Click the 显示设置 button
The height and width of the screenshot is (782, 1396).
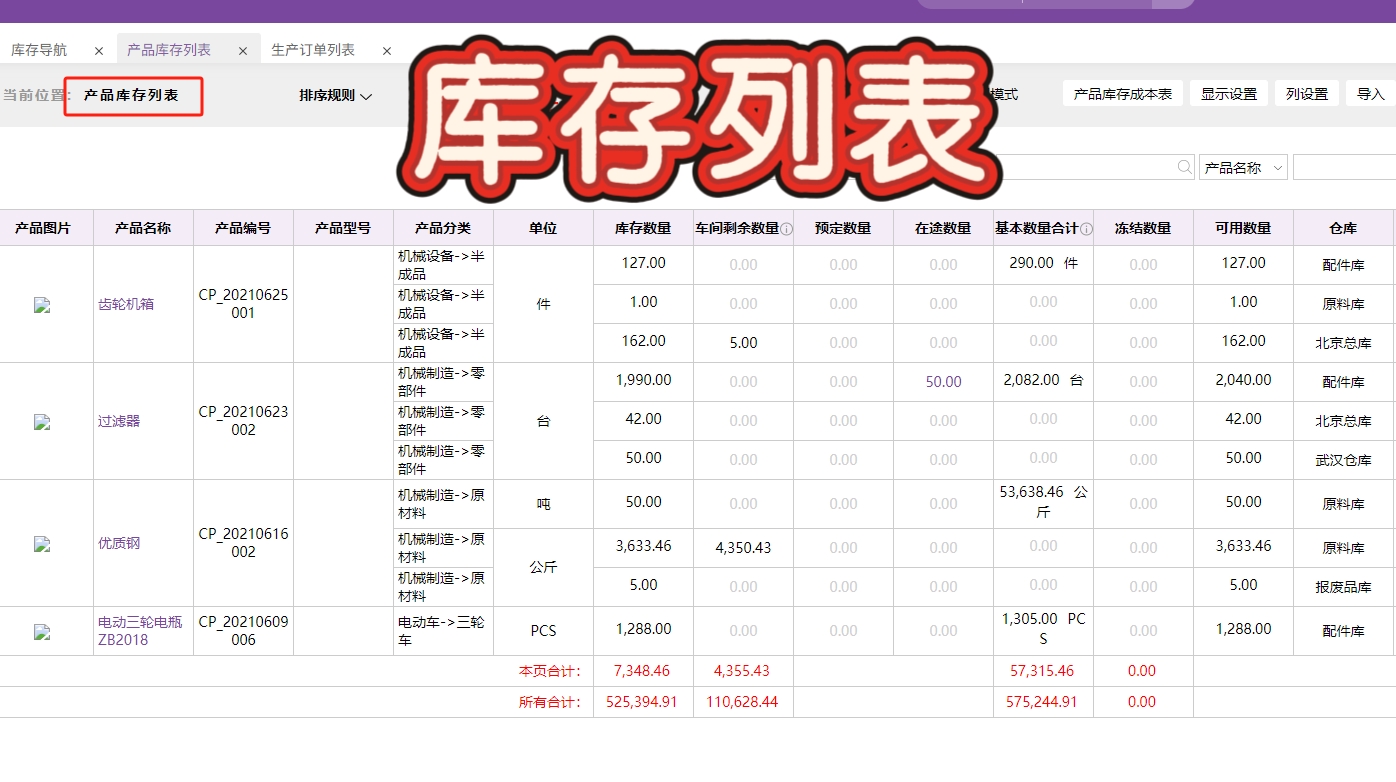[x=1229, y=94]
